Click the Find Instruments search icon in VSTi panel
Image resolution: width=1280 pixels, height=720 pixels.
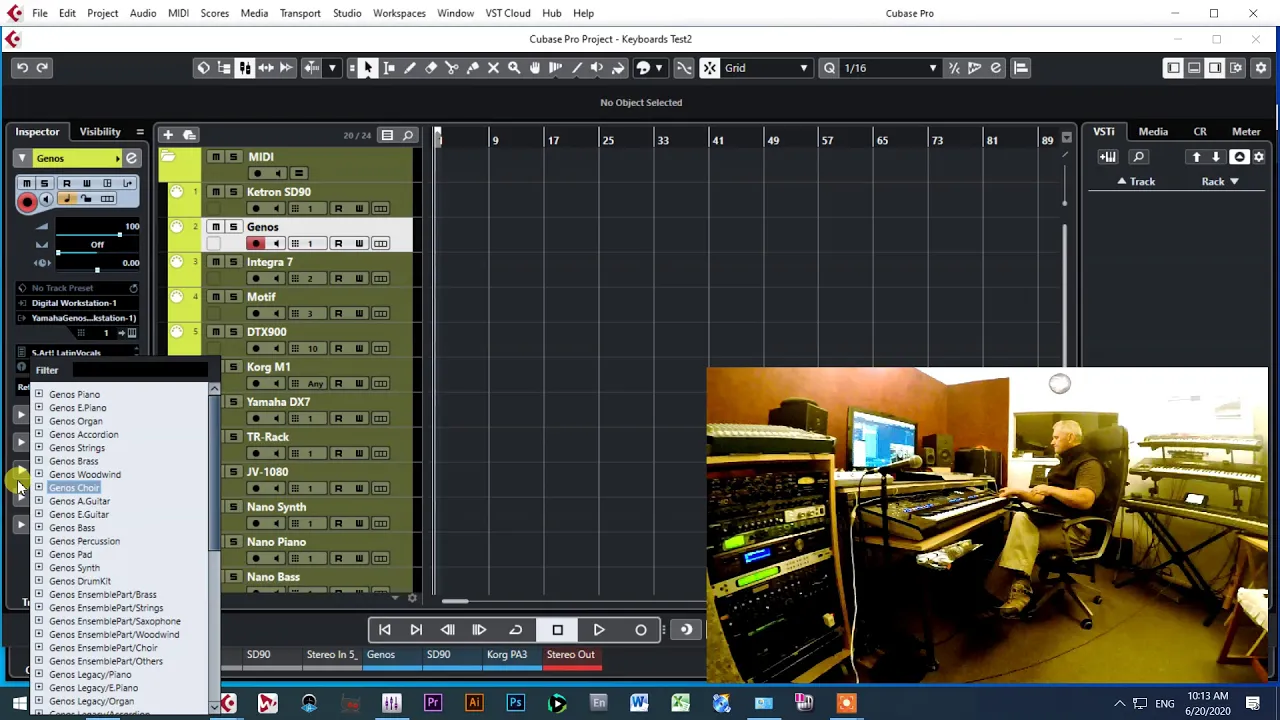pos(1138,157)
